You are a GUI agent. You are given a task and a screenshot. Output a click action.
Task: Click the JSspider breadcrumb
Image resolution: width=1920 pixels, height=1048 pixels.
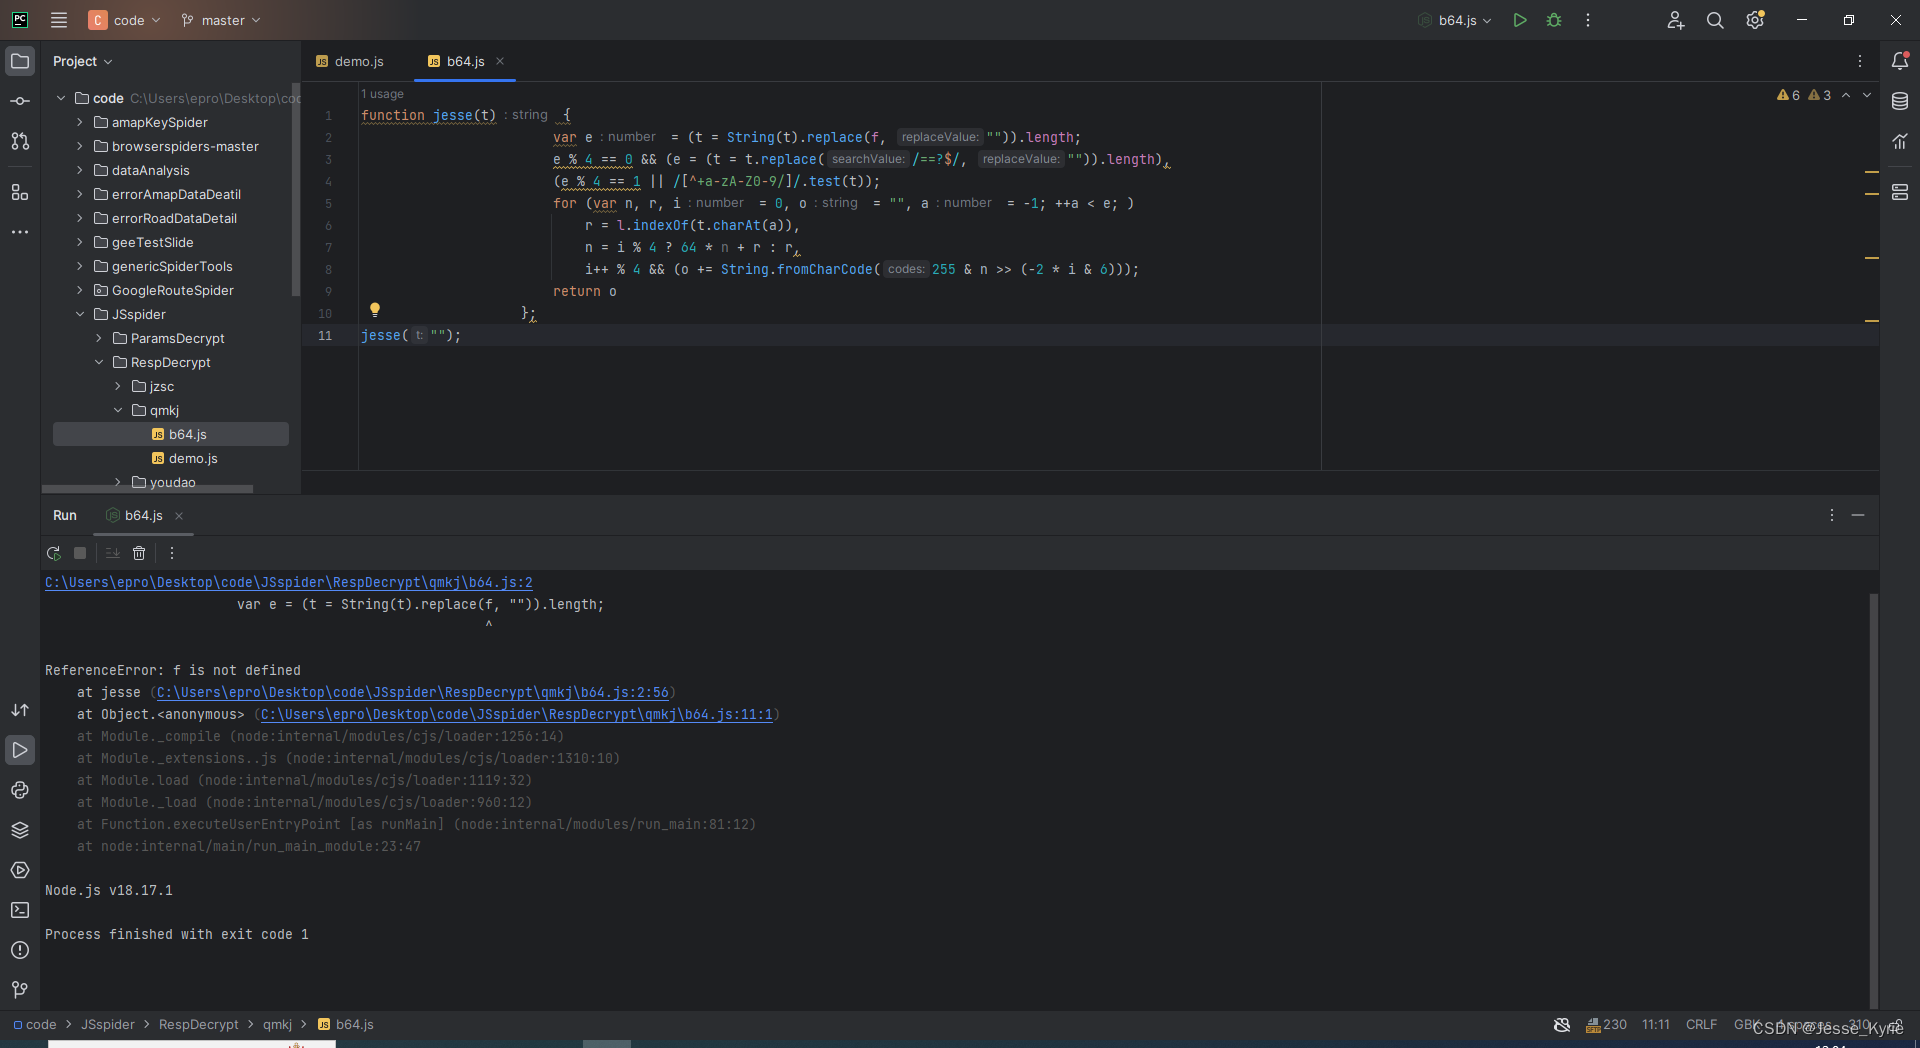point(108,1024)
